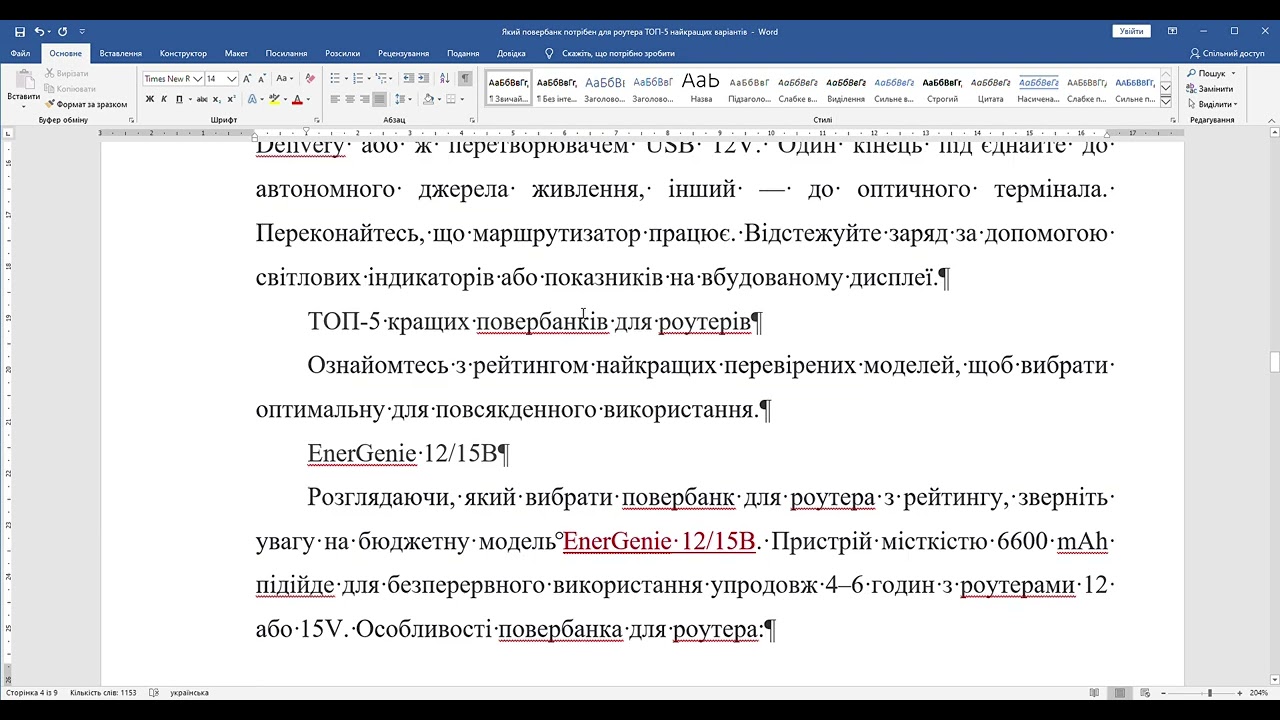This screenshot has width=1280, height=720.
Task: Open the Файл tab
Action: tap(20, 53)
